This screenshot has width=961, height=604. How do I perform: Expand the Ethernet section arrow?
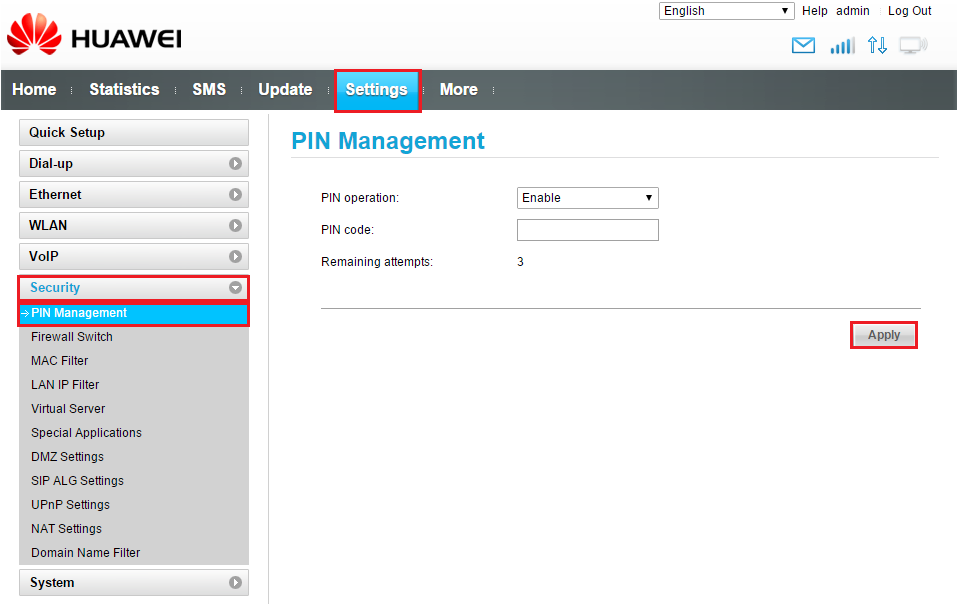click(235, 194)
